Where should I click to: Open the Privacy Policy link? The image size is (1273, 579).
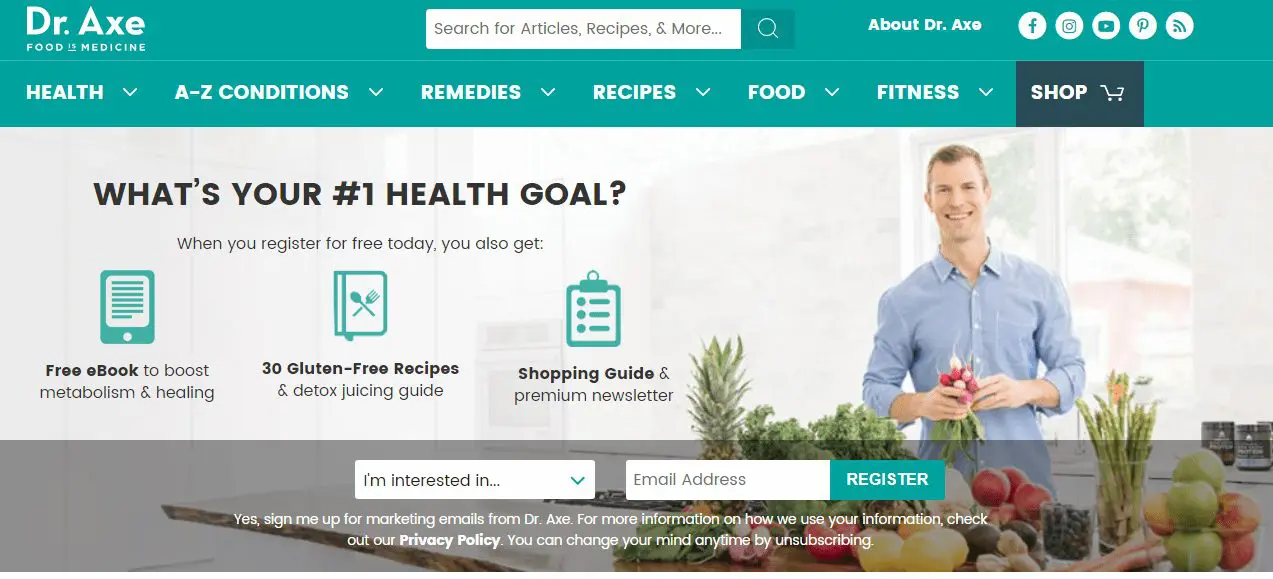pos(449,540)
